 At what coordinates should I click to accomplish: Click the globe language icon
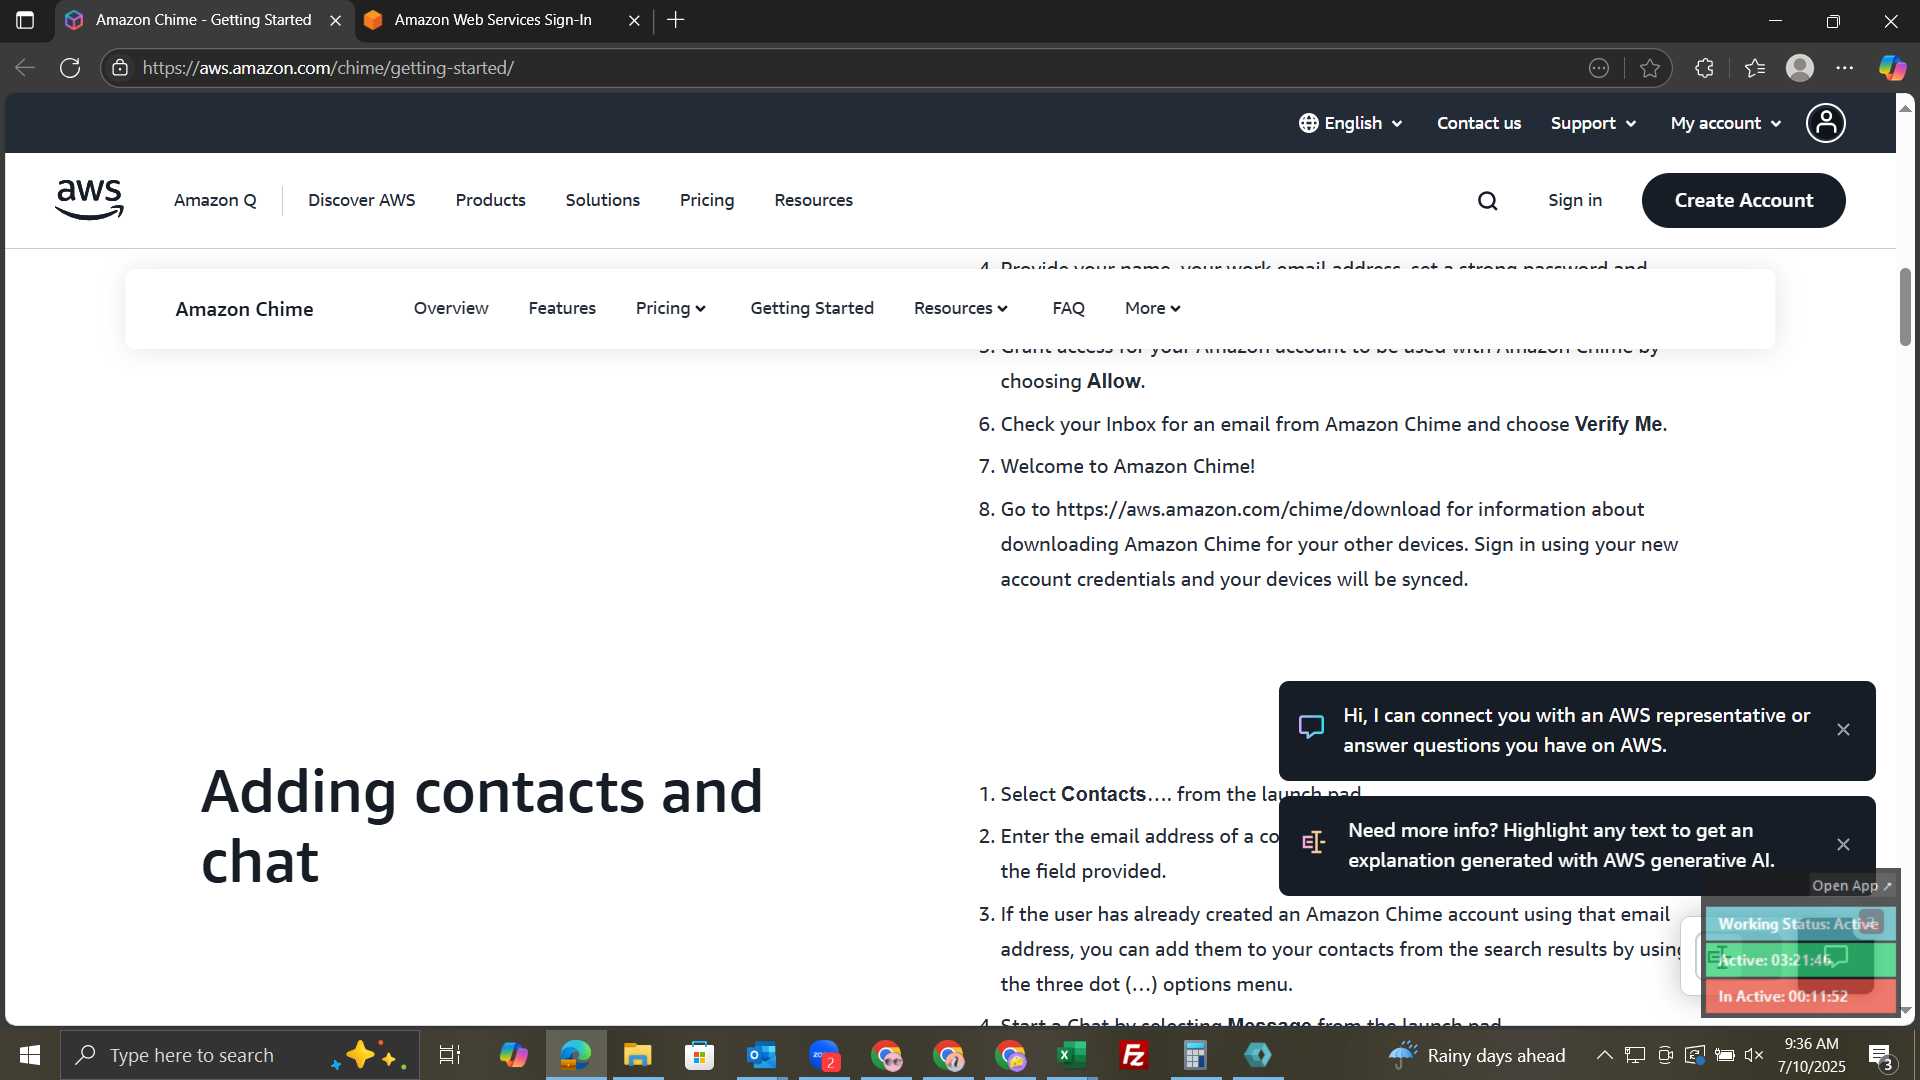(x=1308, y=123)
